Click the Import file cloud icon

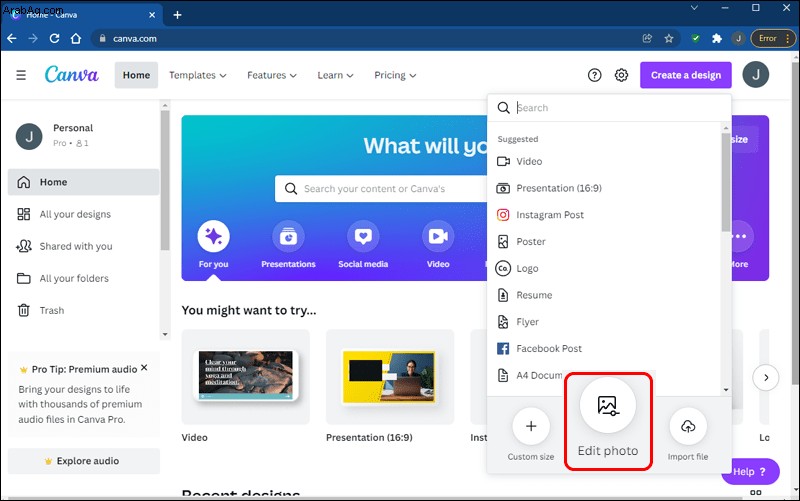click(688, 426)
